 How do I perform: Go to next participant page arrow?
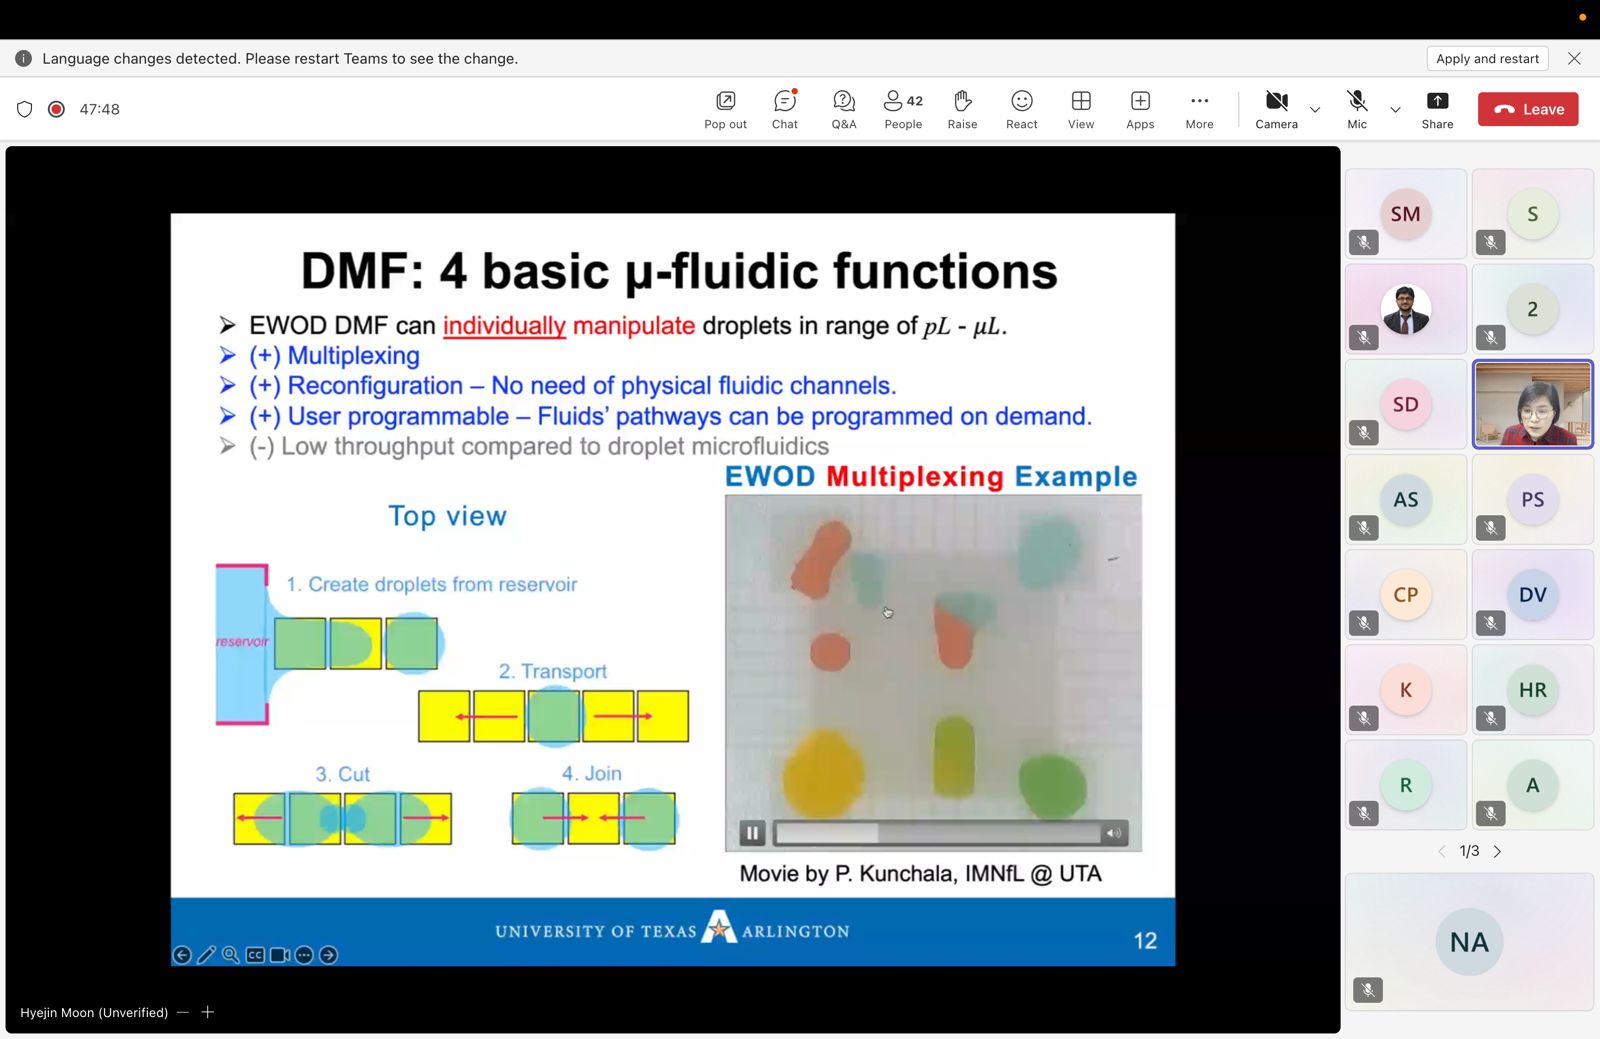1497,851
